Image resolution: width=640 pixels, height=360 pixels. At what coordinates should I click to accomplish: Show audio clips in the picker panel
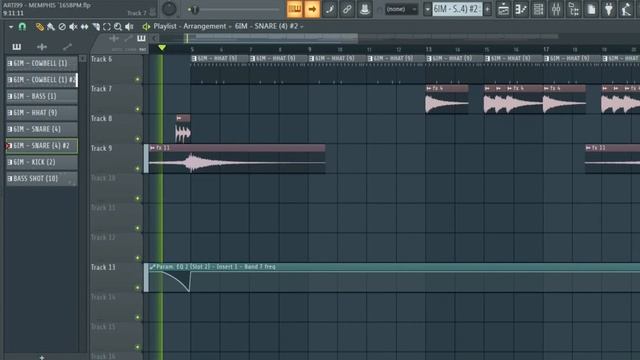[42, 47]
